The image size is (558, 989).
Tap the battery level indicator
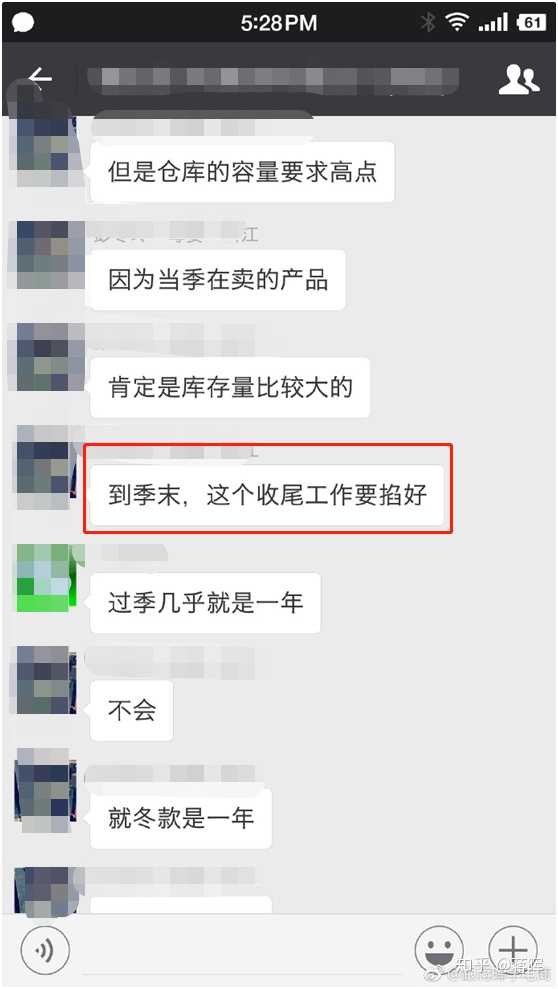(x=532, y=23)
